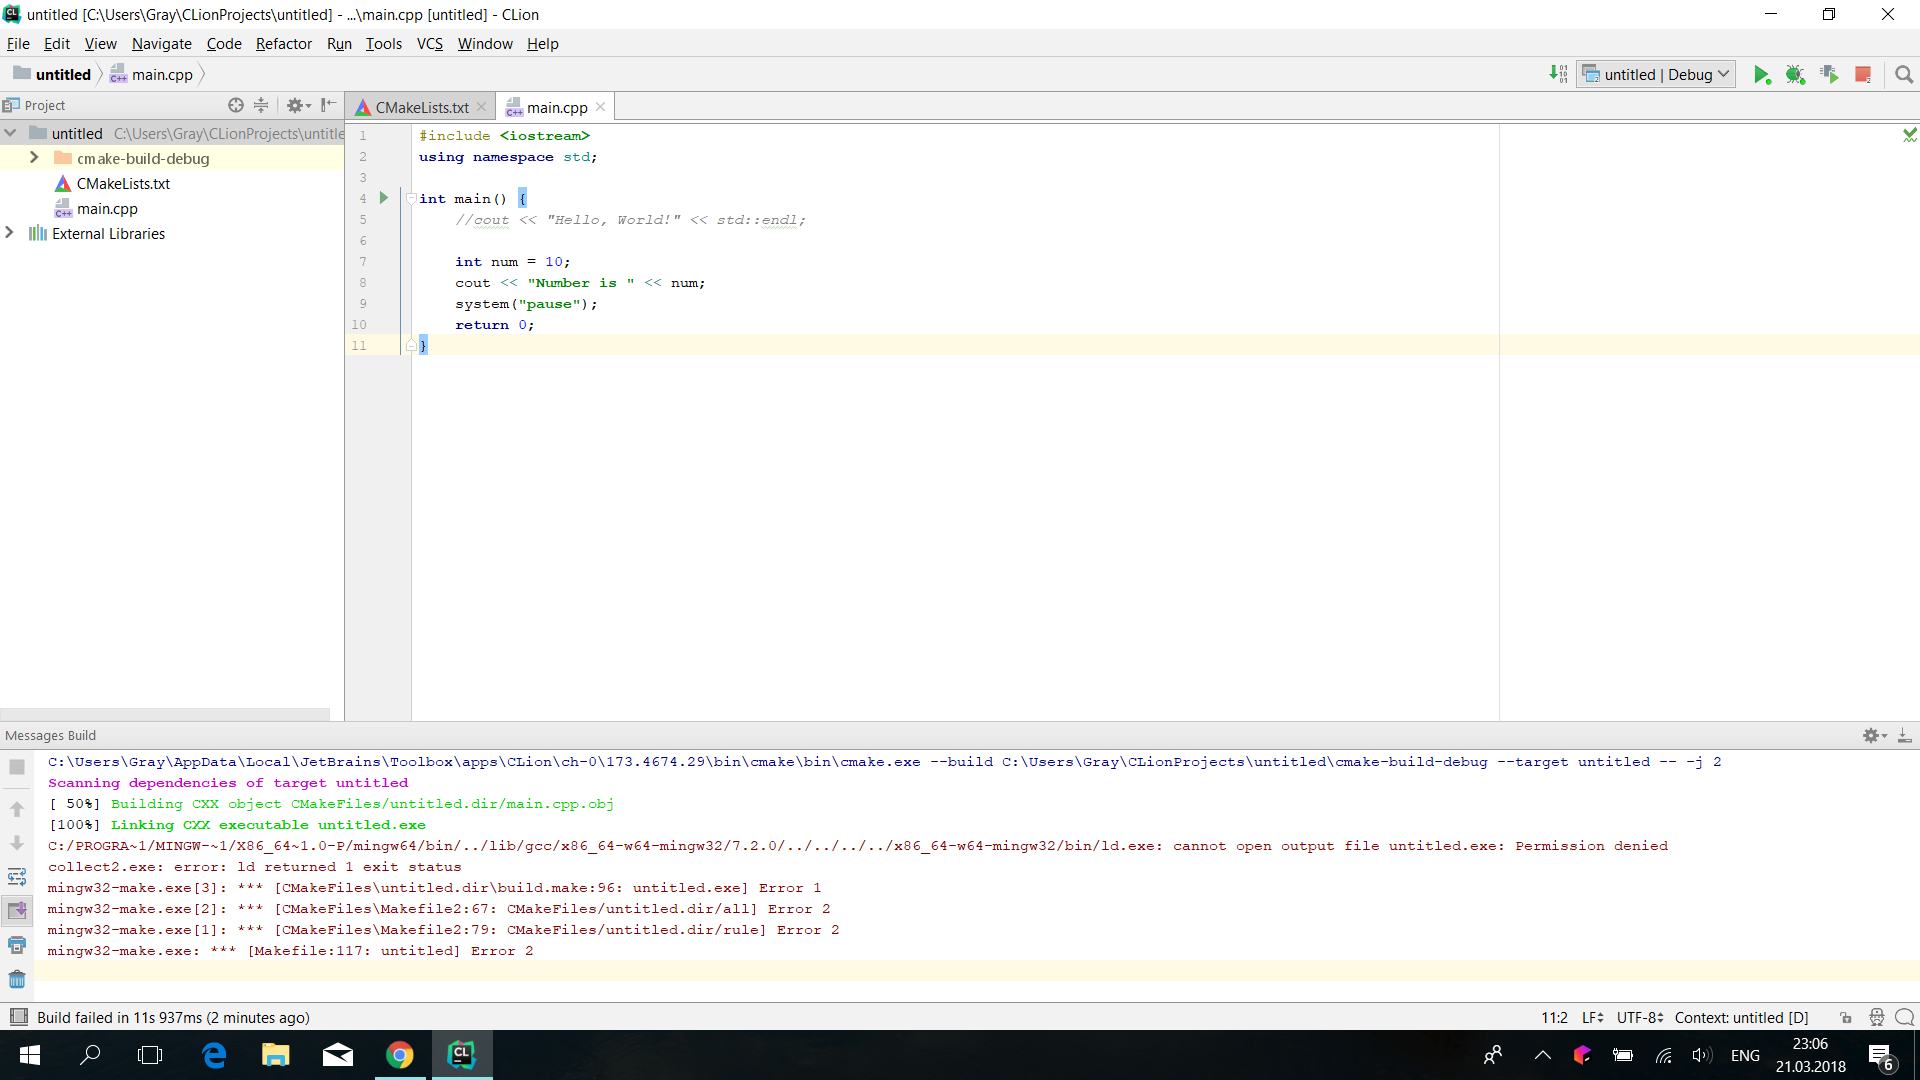Screen dimensions: 1920x1080
Task: Open the Project view dropdown
Action: [x=35, y=105]
